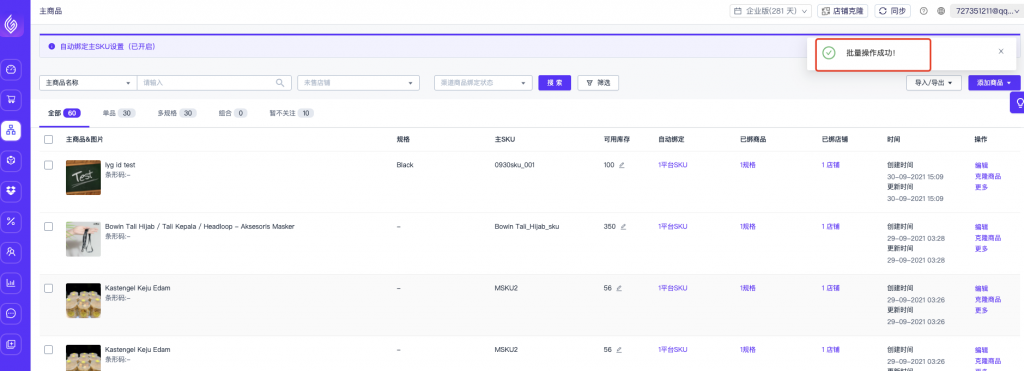Open 1店铺 link in lyg id test row
The image size is (1024, 371).
[x=831, y=165]
